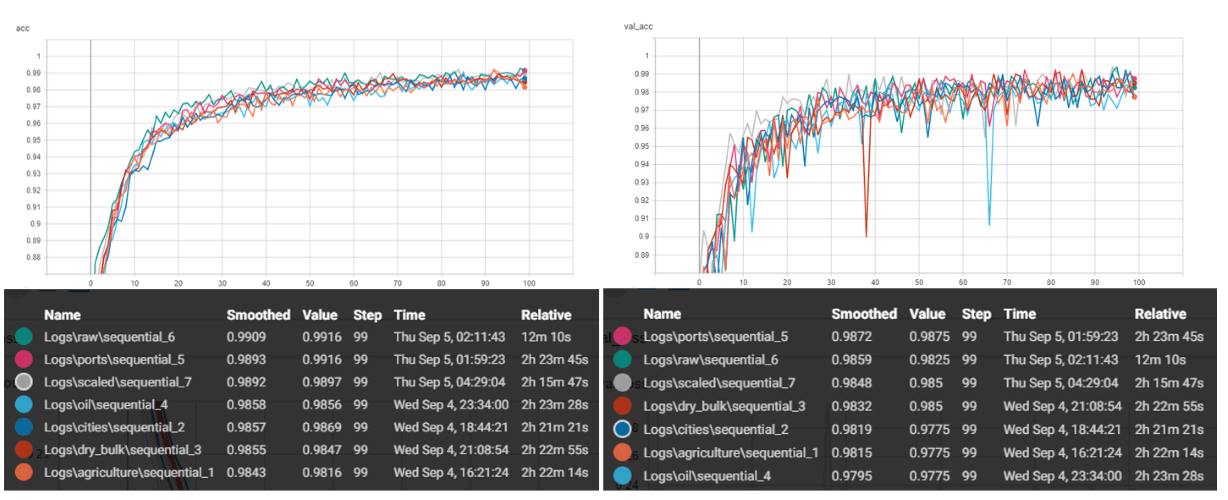Click the light blue downward spike in the val_acc chart

(x=989, y=223)
